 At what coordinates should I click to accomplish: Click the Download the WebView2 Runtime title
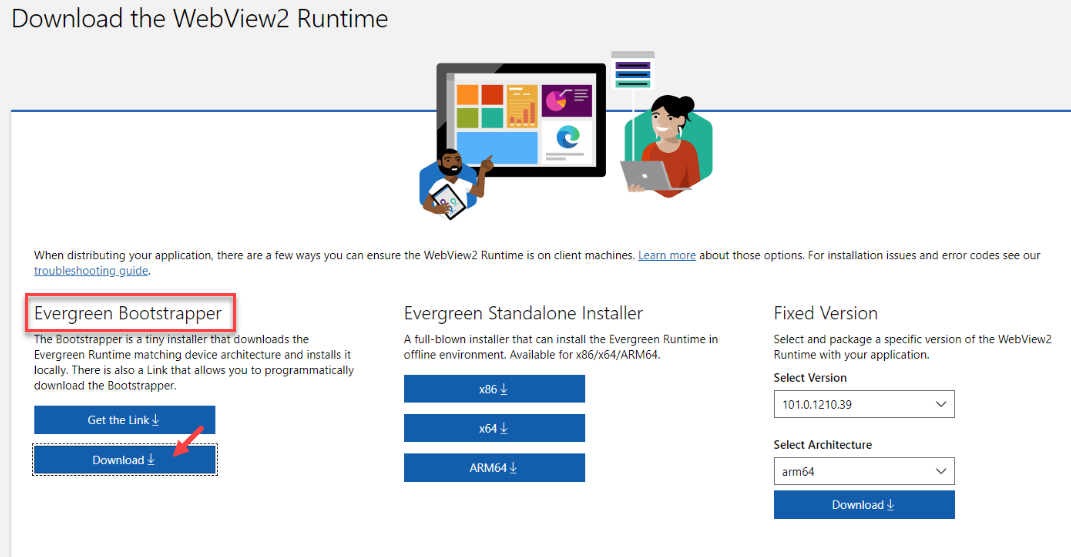(x=200, y=19)
